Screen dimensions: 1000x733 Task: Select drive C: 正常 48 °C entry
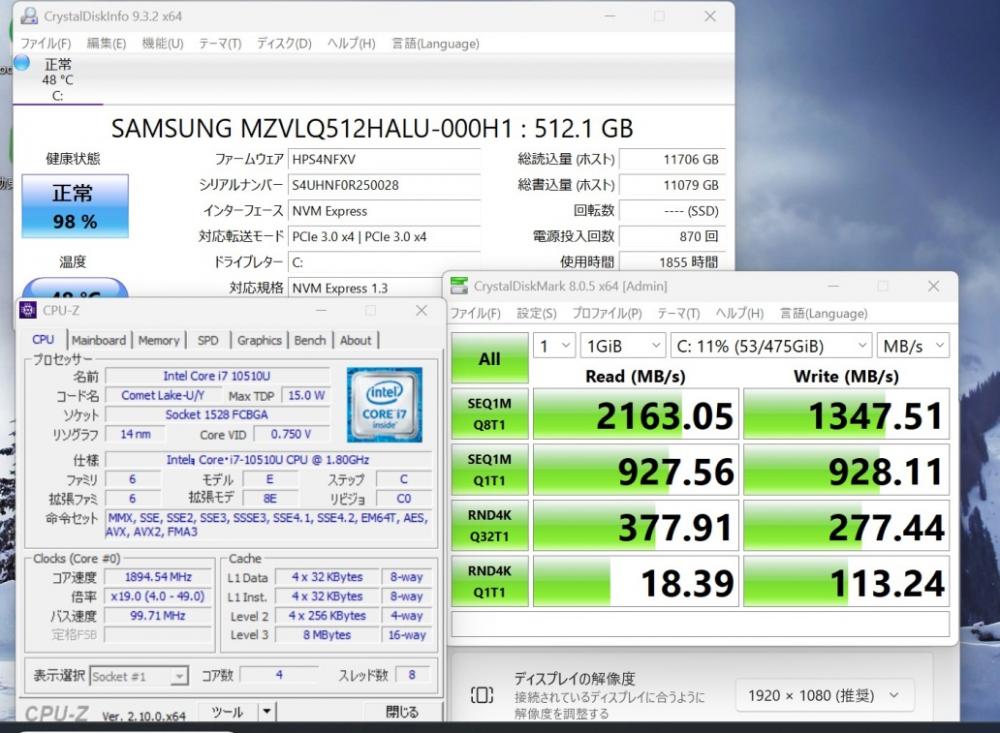coord(57,80)
